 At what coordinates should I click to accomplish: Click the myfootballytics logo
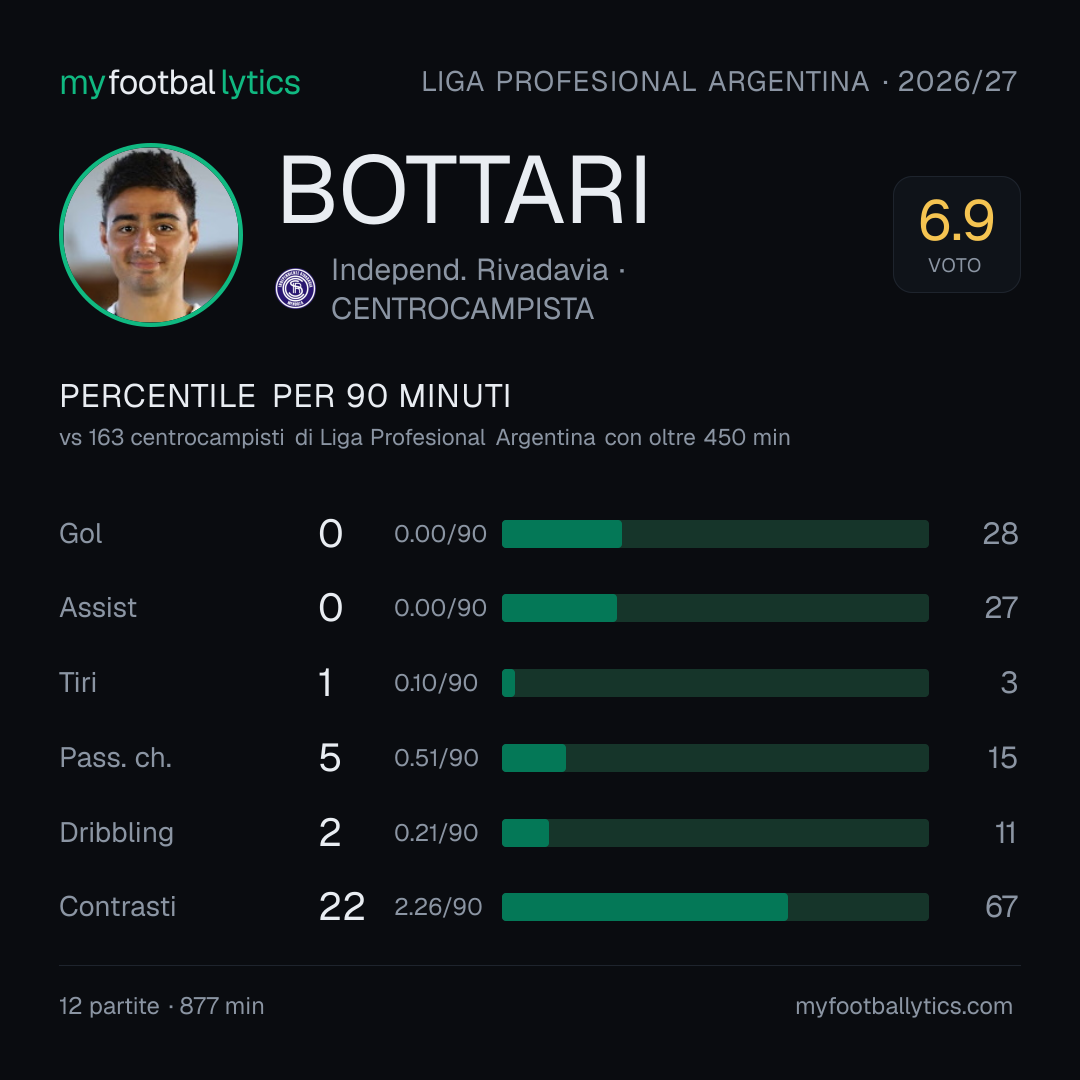pyautogui.click(x=180, y=83)
